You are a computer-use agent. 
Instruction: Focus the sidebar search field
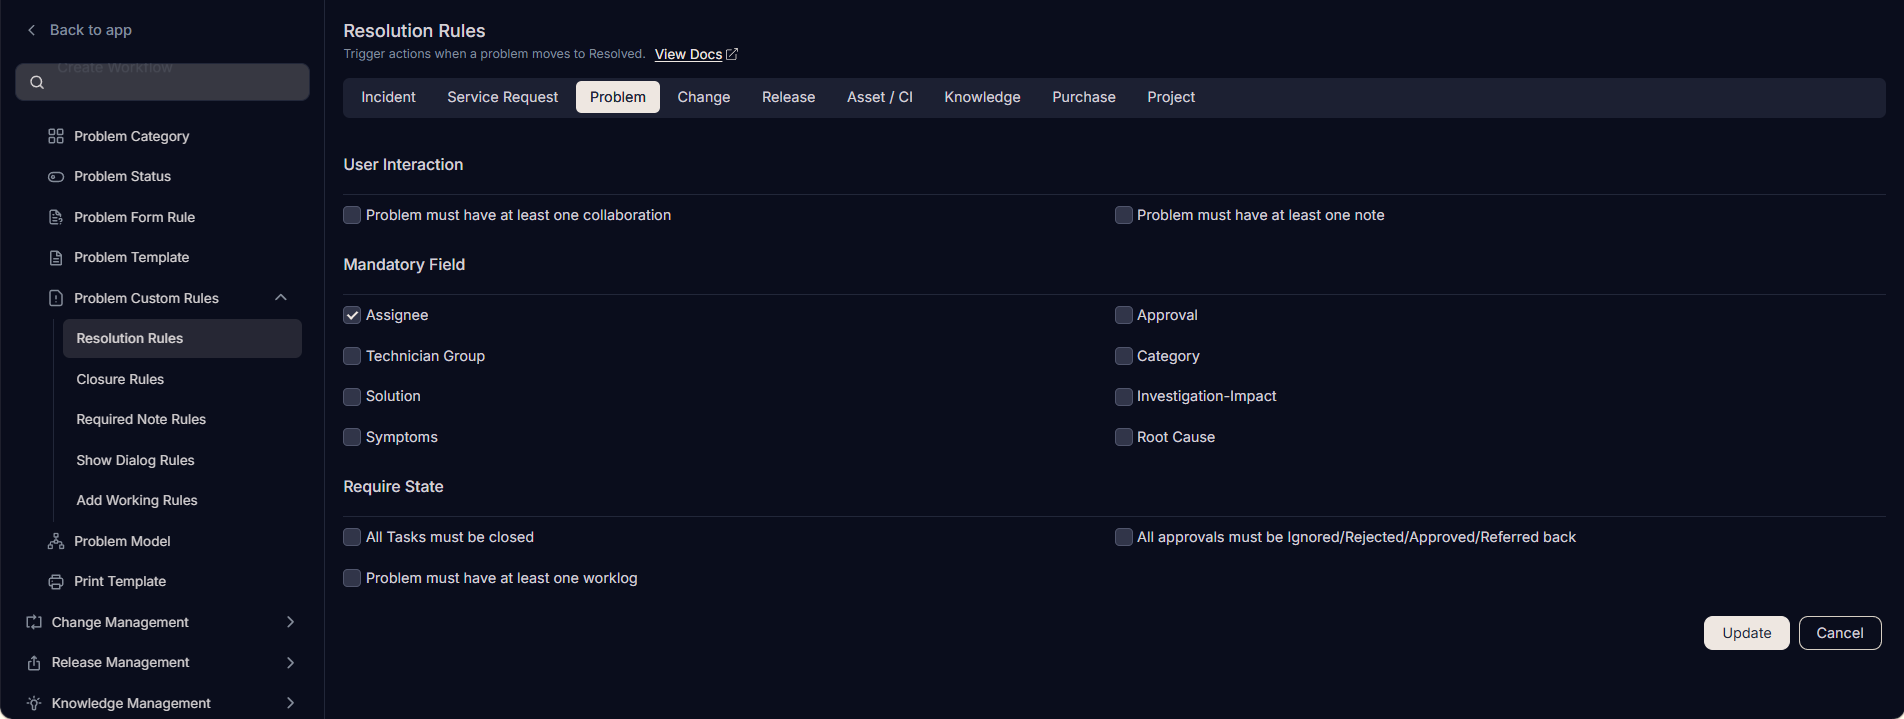click(162, 82)
